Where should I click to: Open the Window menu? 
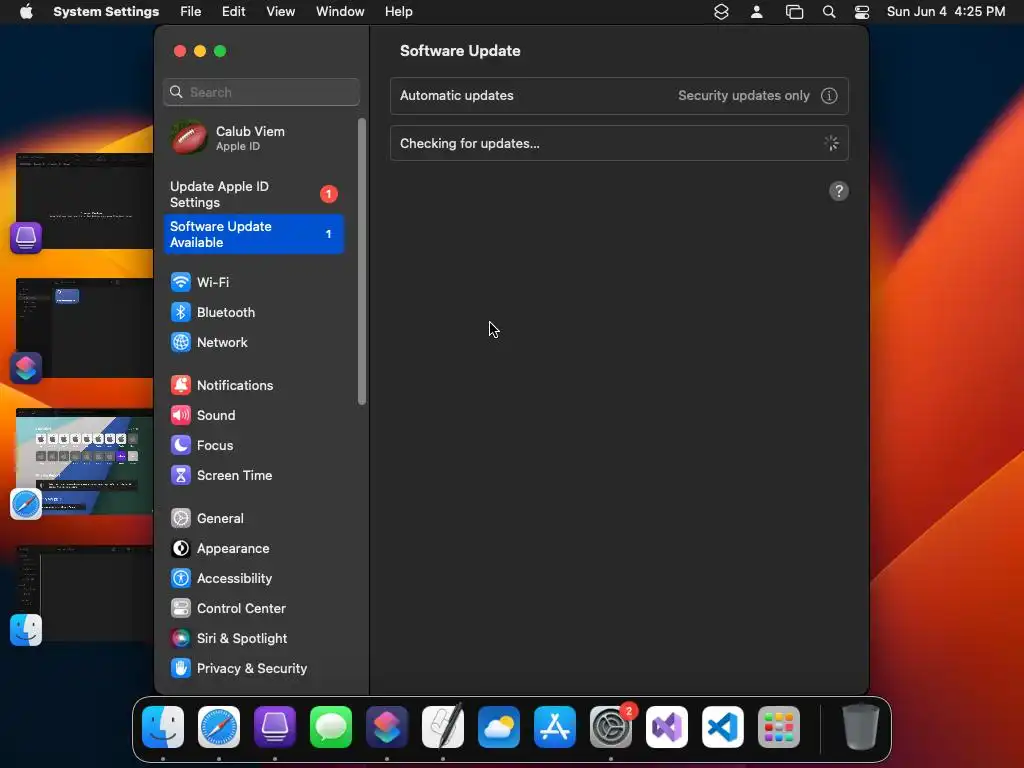click(x=340, y=12)
